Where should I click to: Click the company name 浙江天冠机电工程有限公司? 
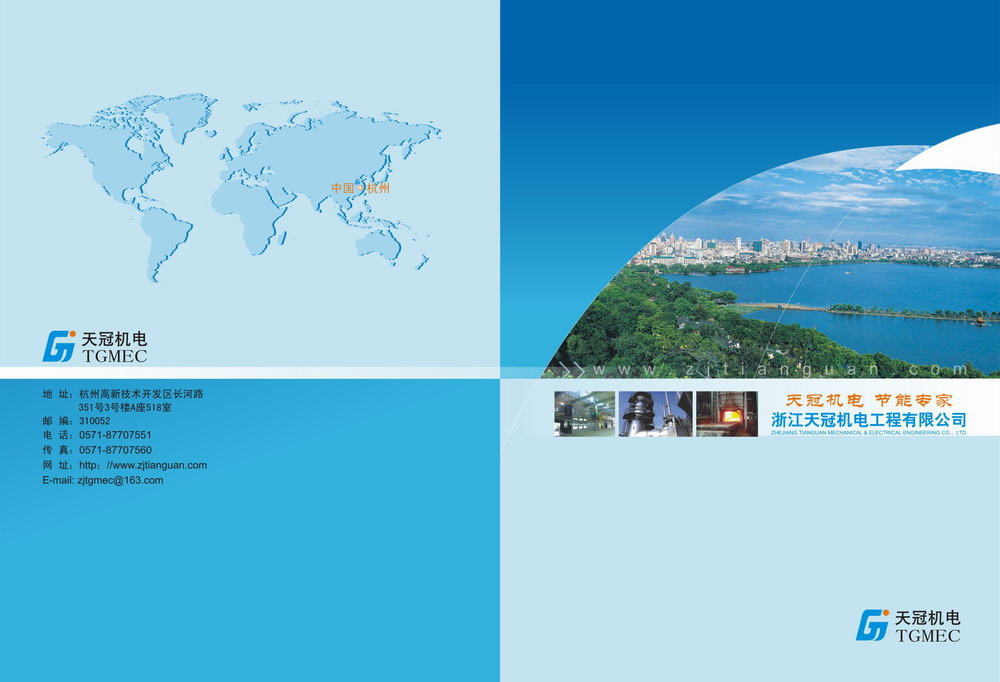tap(869, 420)
